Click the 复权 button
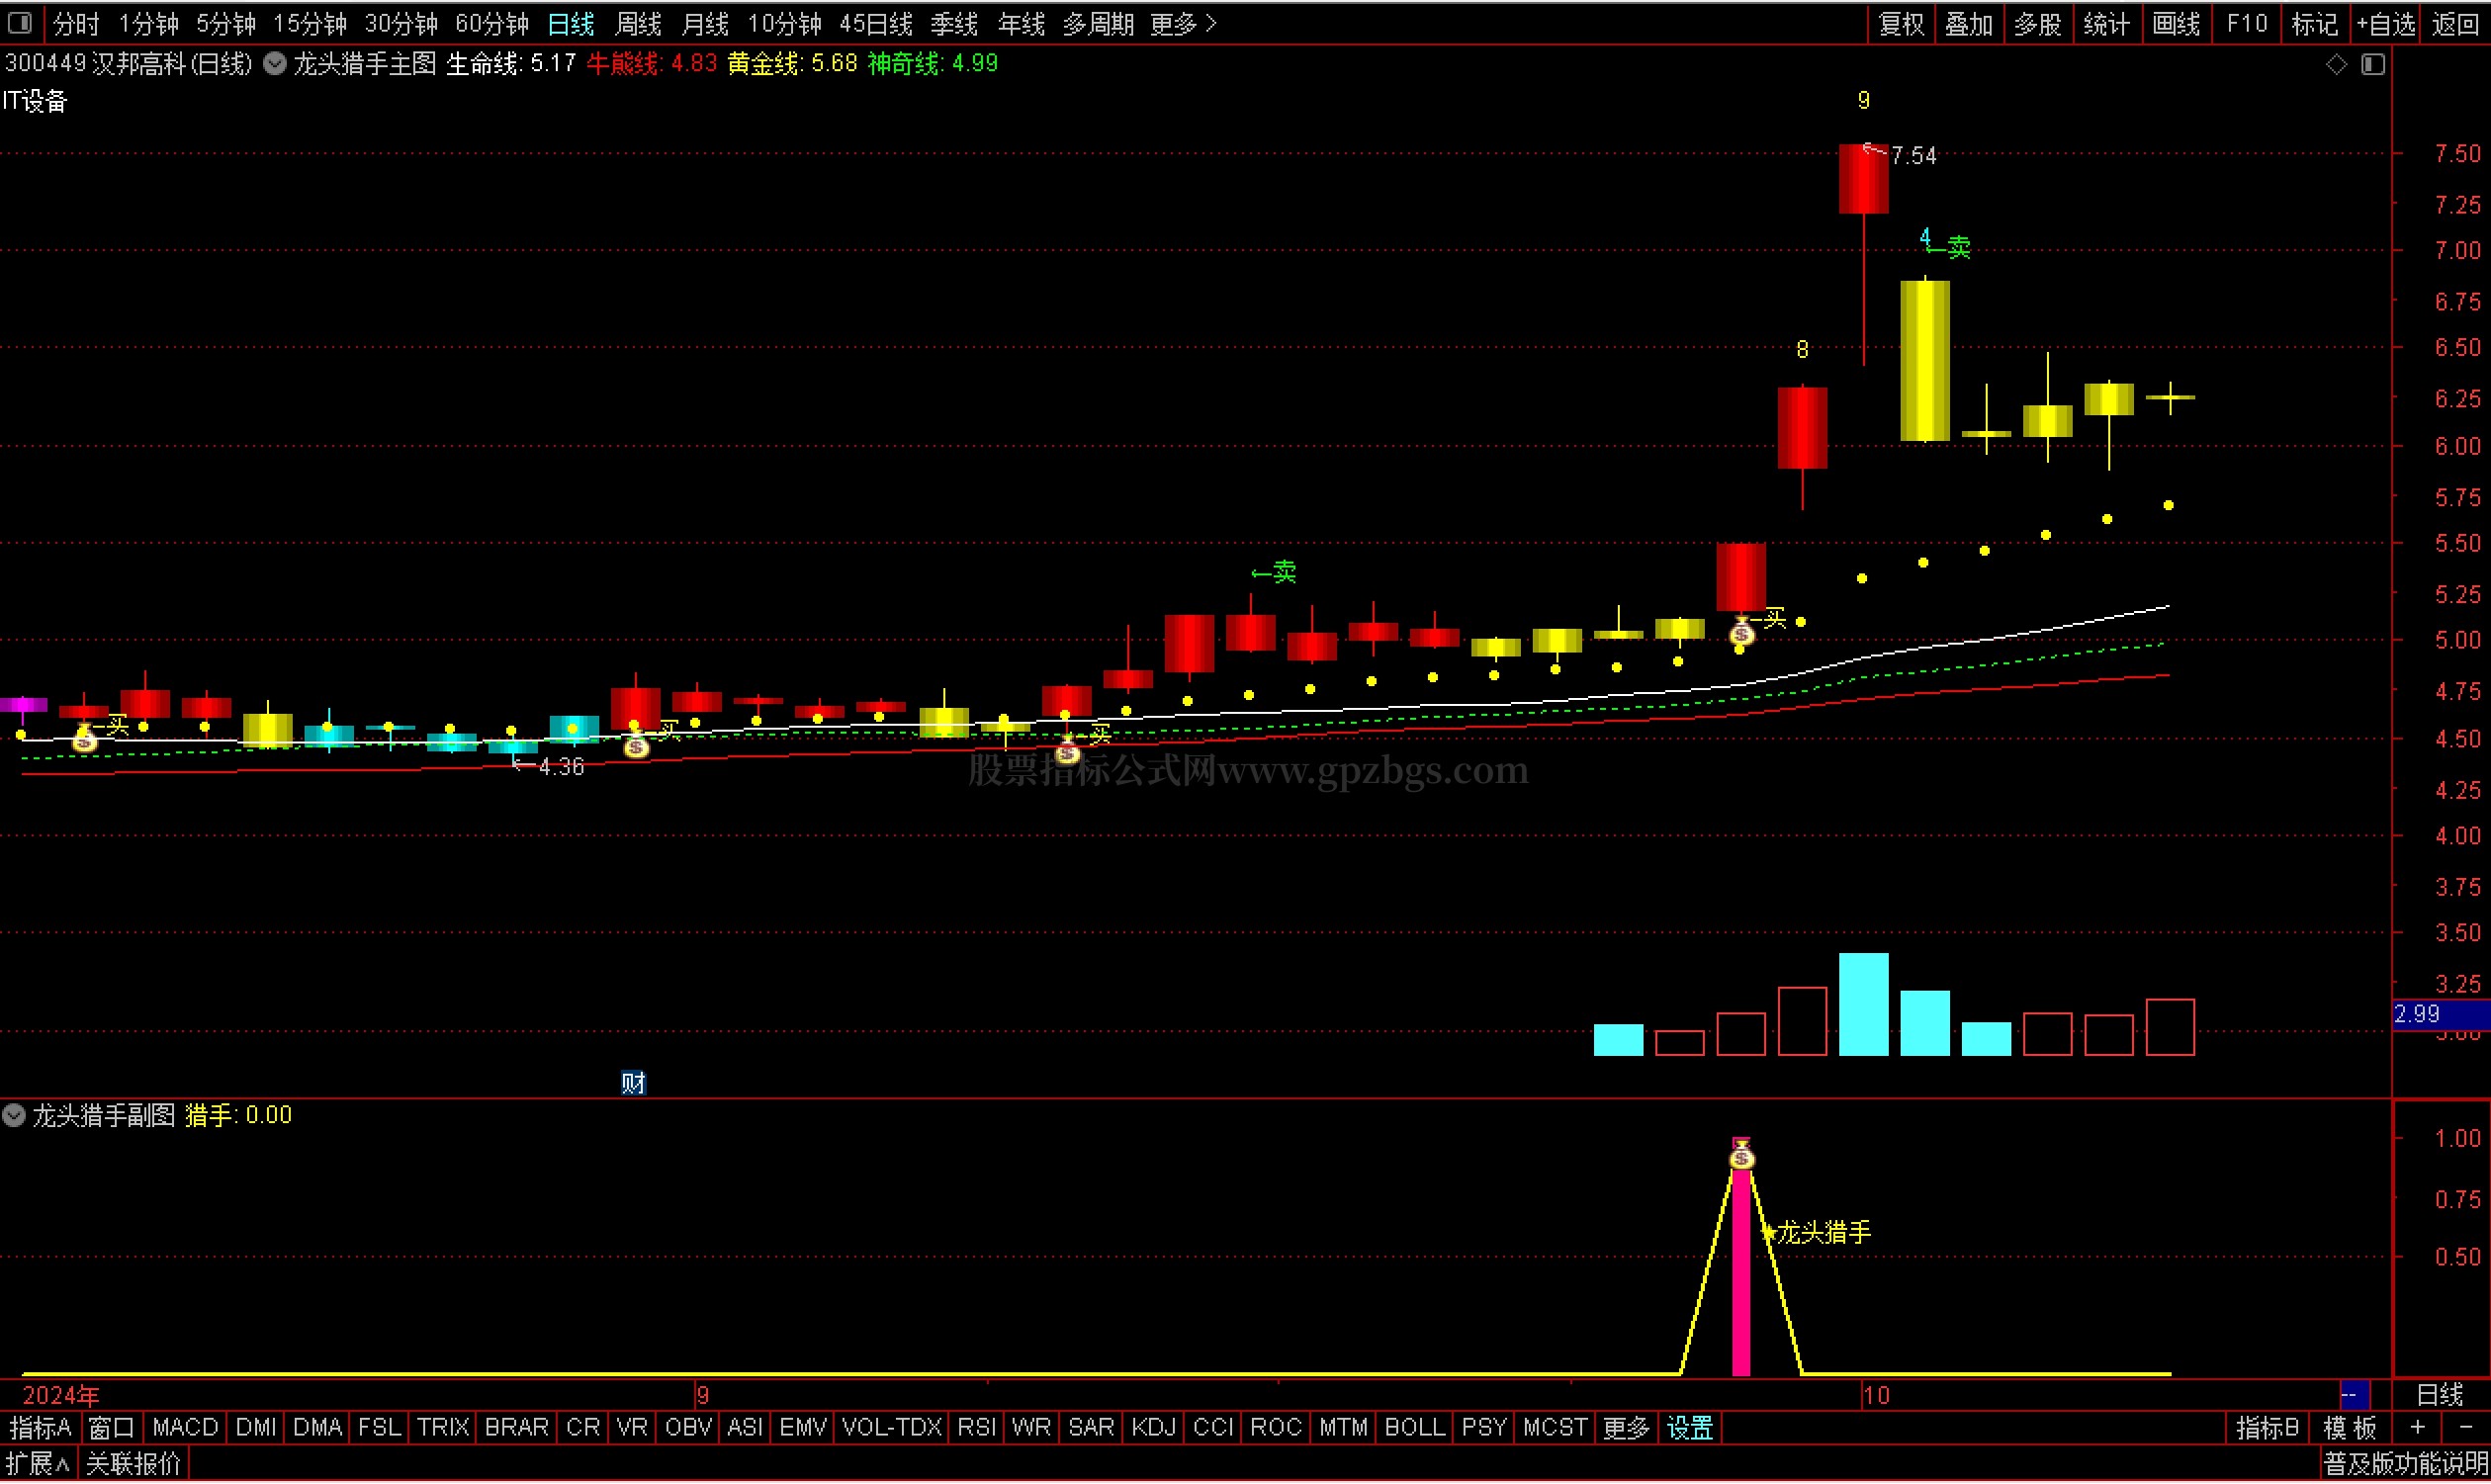The height and width of the screenshot is (1484, 2491). tap(1901, 23)
